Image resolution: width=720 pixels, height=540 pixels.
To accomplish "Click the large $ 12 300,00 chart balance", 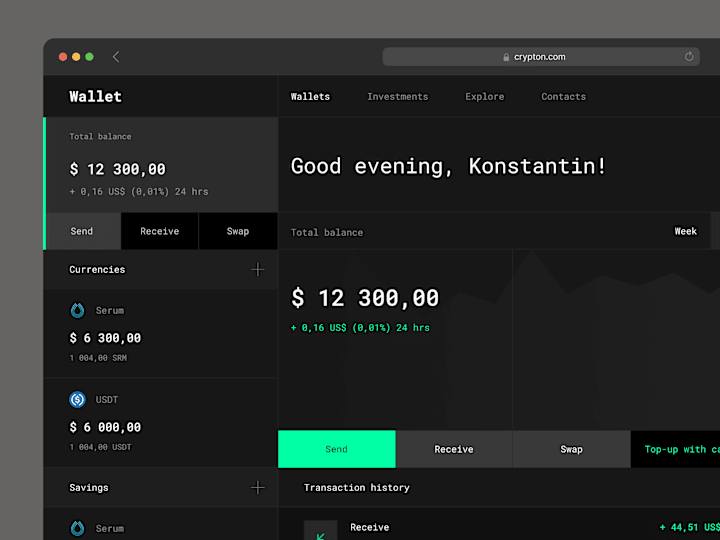I will 365,298.
